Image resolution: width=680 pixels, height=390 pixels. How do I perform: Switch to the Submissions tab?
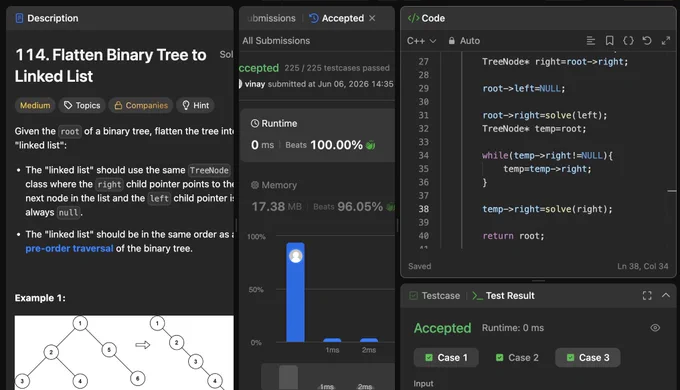coord(271,18)
